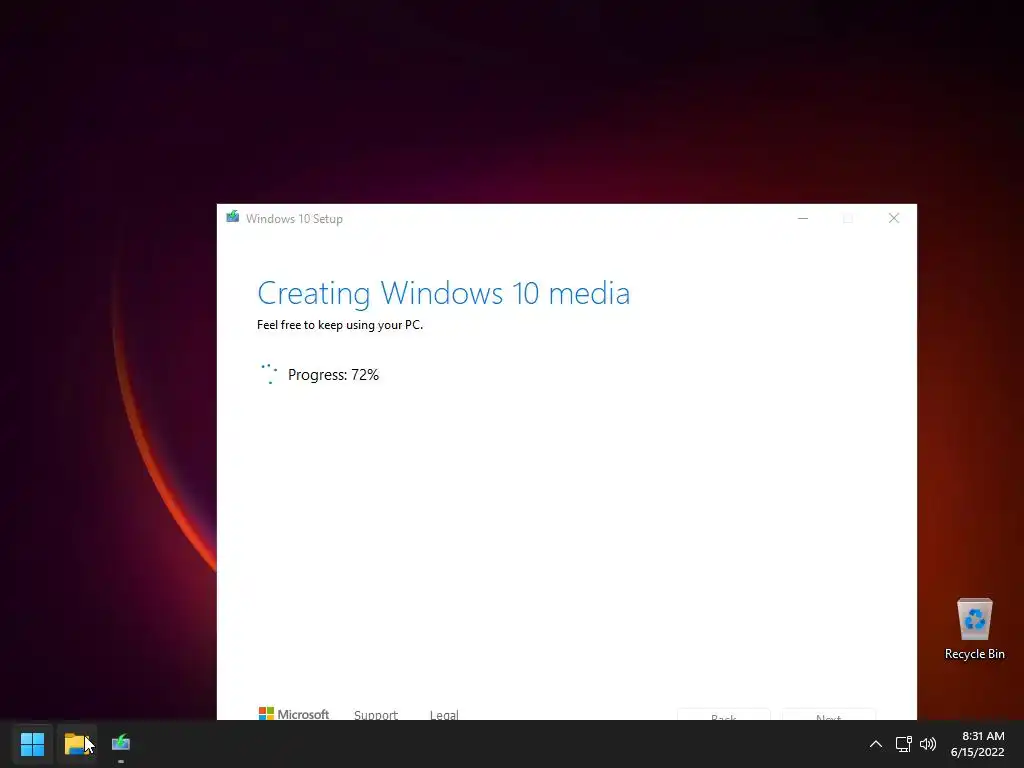
Task: Open the clock showing 8:31 AM
Action: 983,736
